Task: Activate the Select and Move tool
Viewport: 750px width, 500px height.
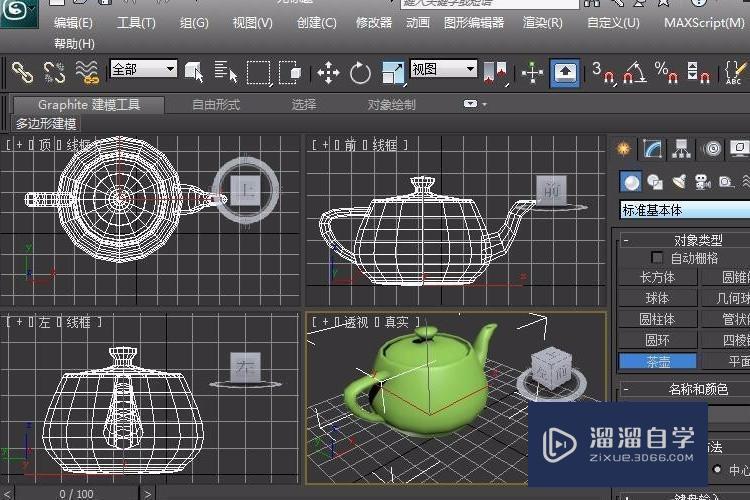Action: (x=328, y=72)
